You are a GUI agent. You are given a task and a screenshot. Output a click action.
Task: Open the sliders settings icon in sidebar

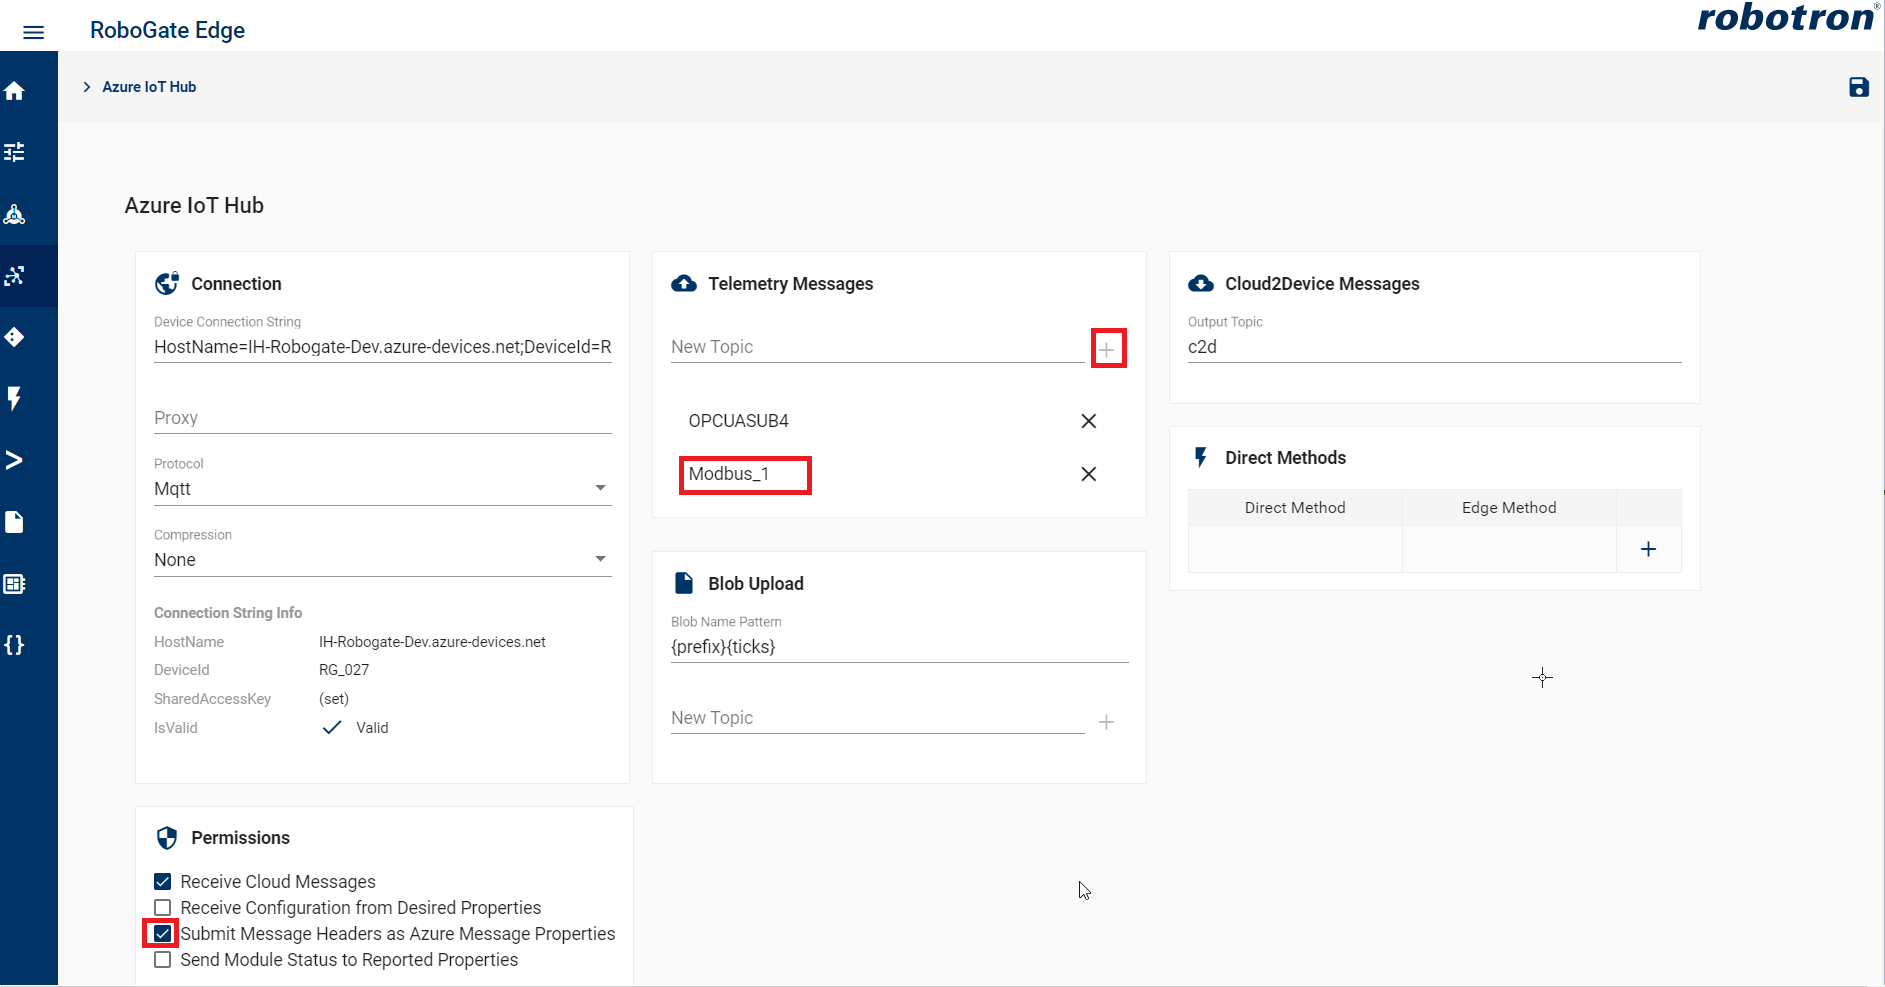[x=15, y=152]
